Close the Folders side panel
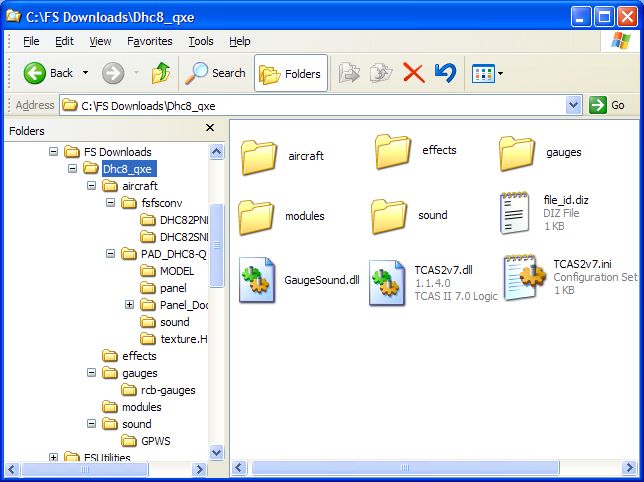Screen dimensions: 644x482 point(210,128)
